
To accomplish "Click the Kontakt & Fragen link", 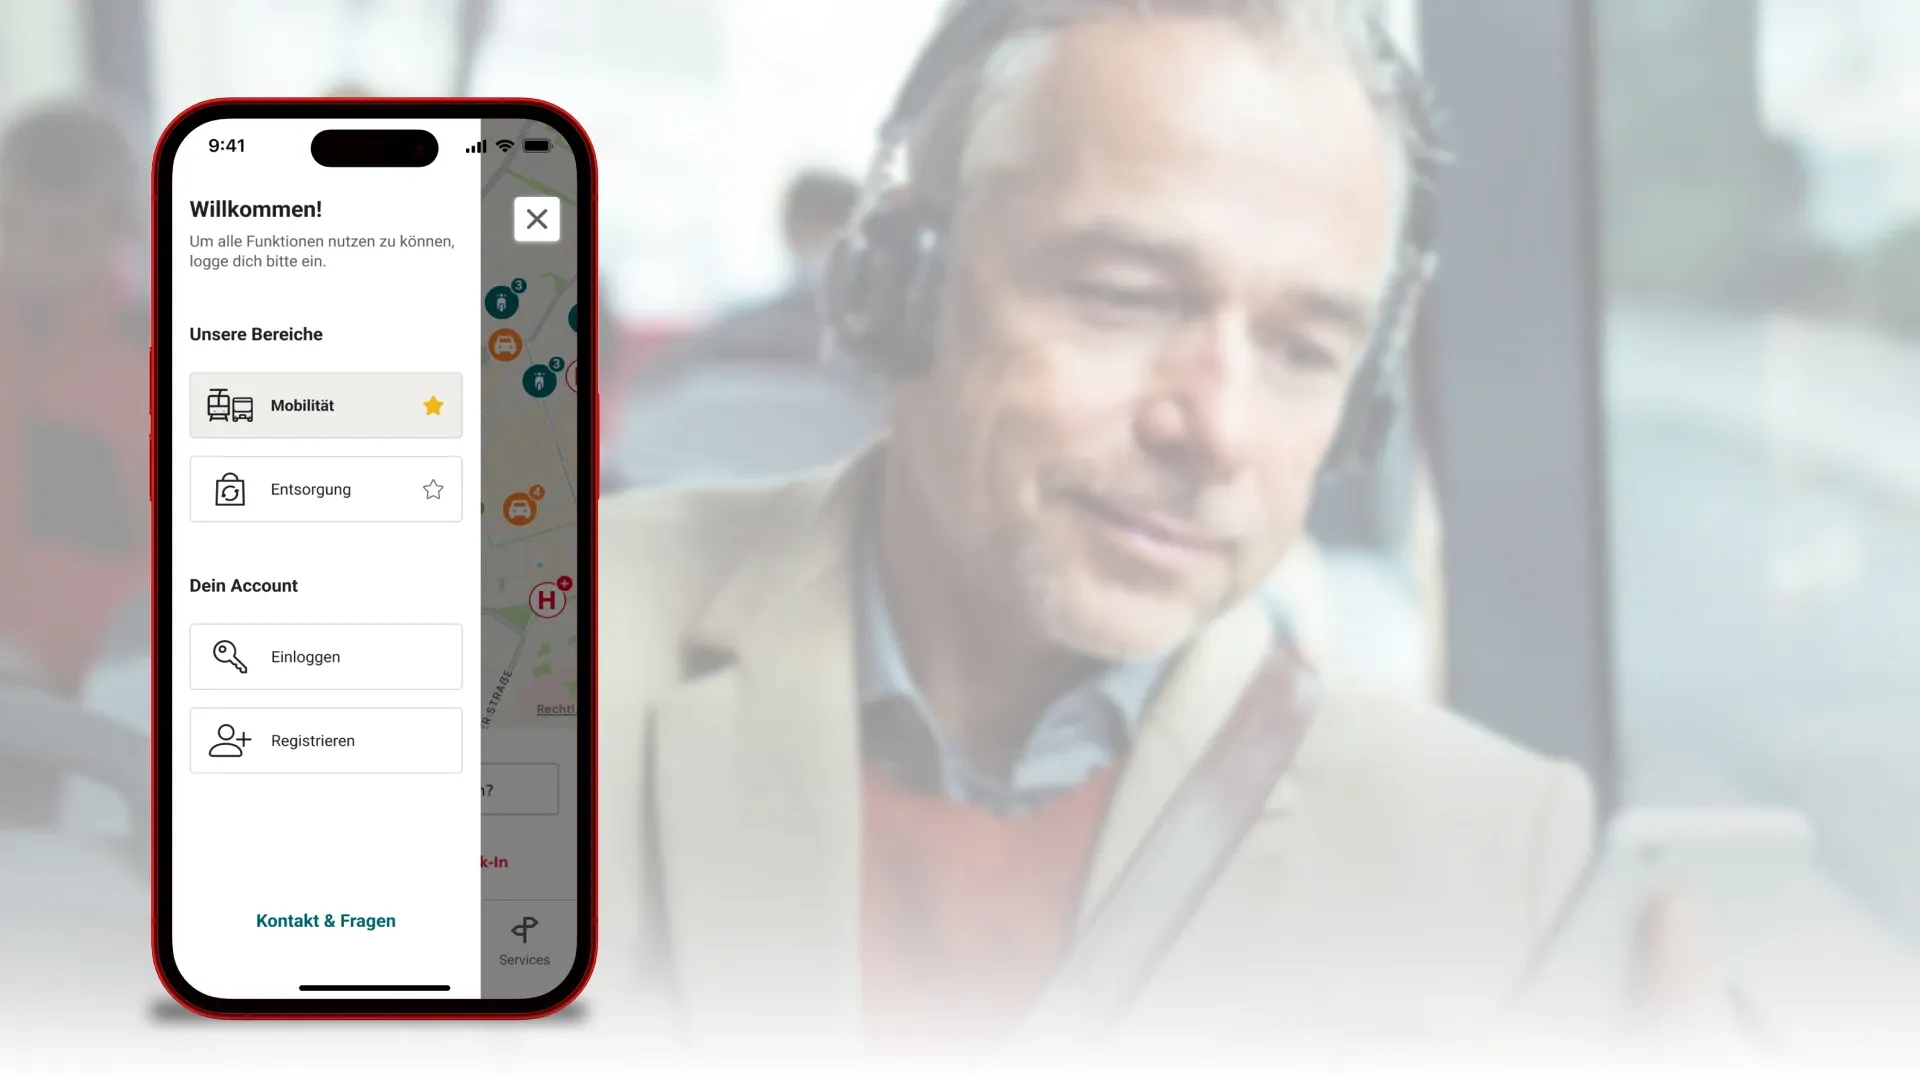I will 326,920.
